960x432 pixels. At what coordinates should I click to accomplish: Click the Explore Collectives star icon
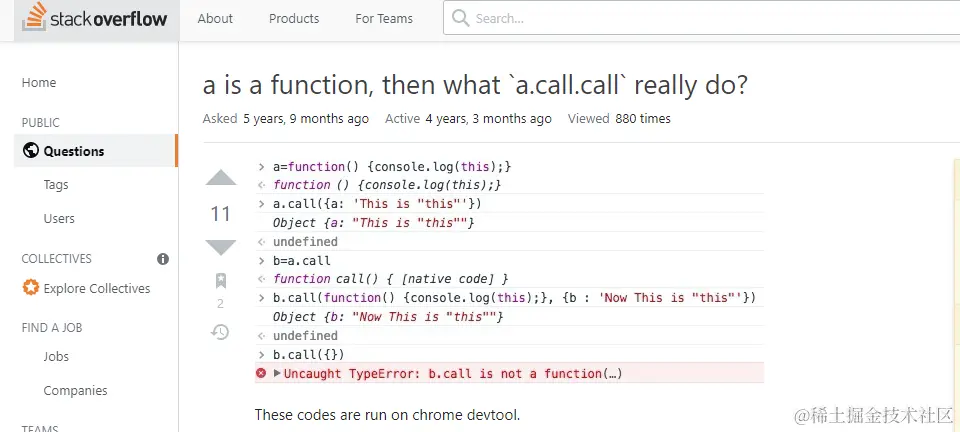pos(31,288)
